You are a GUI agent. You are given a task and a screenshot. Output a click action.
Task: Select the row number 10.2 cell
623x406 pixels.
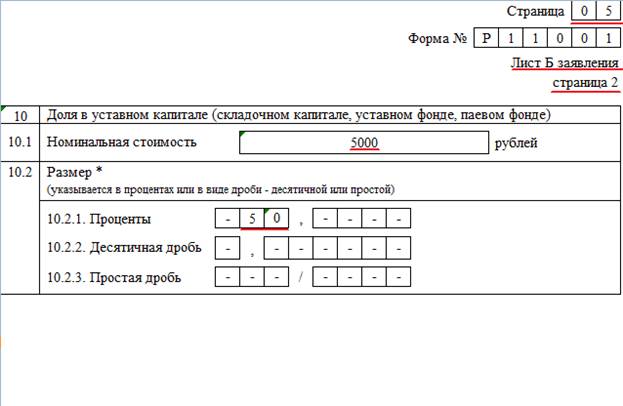[x=21, y=172]
